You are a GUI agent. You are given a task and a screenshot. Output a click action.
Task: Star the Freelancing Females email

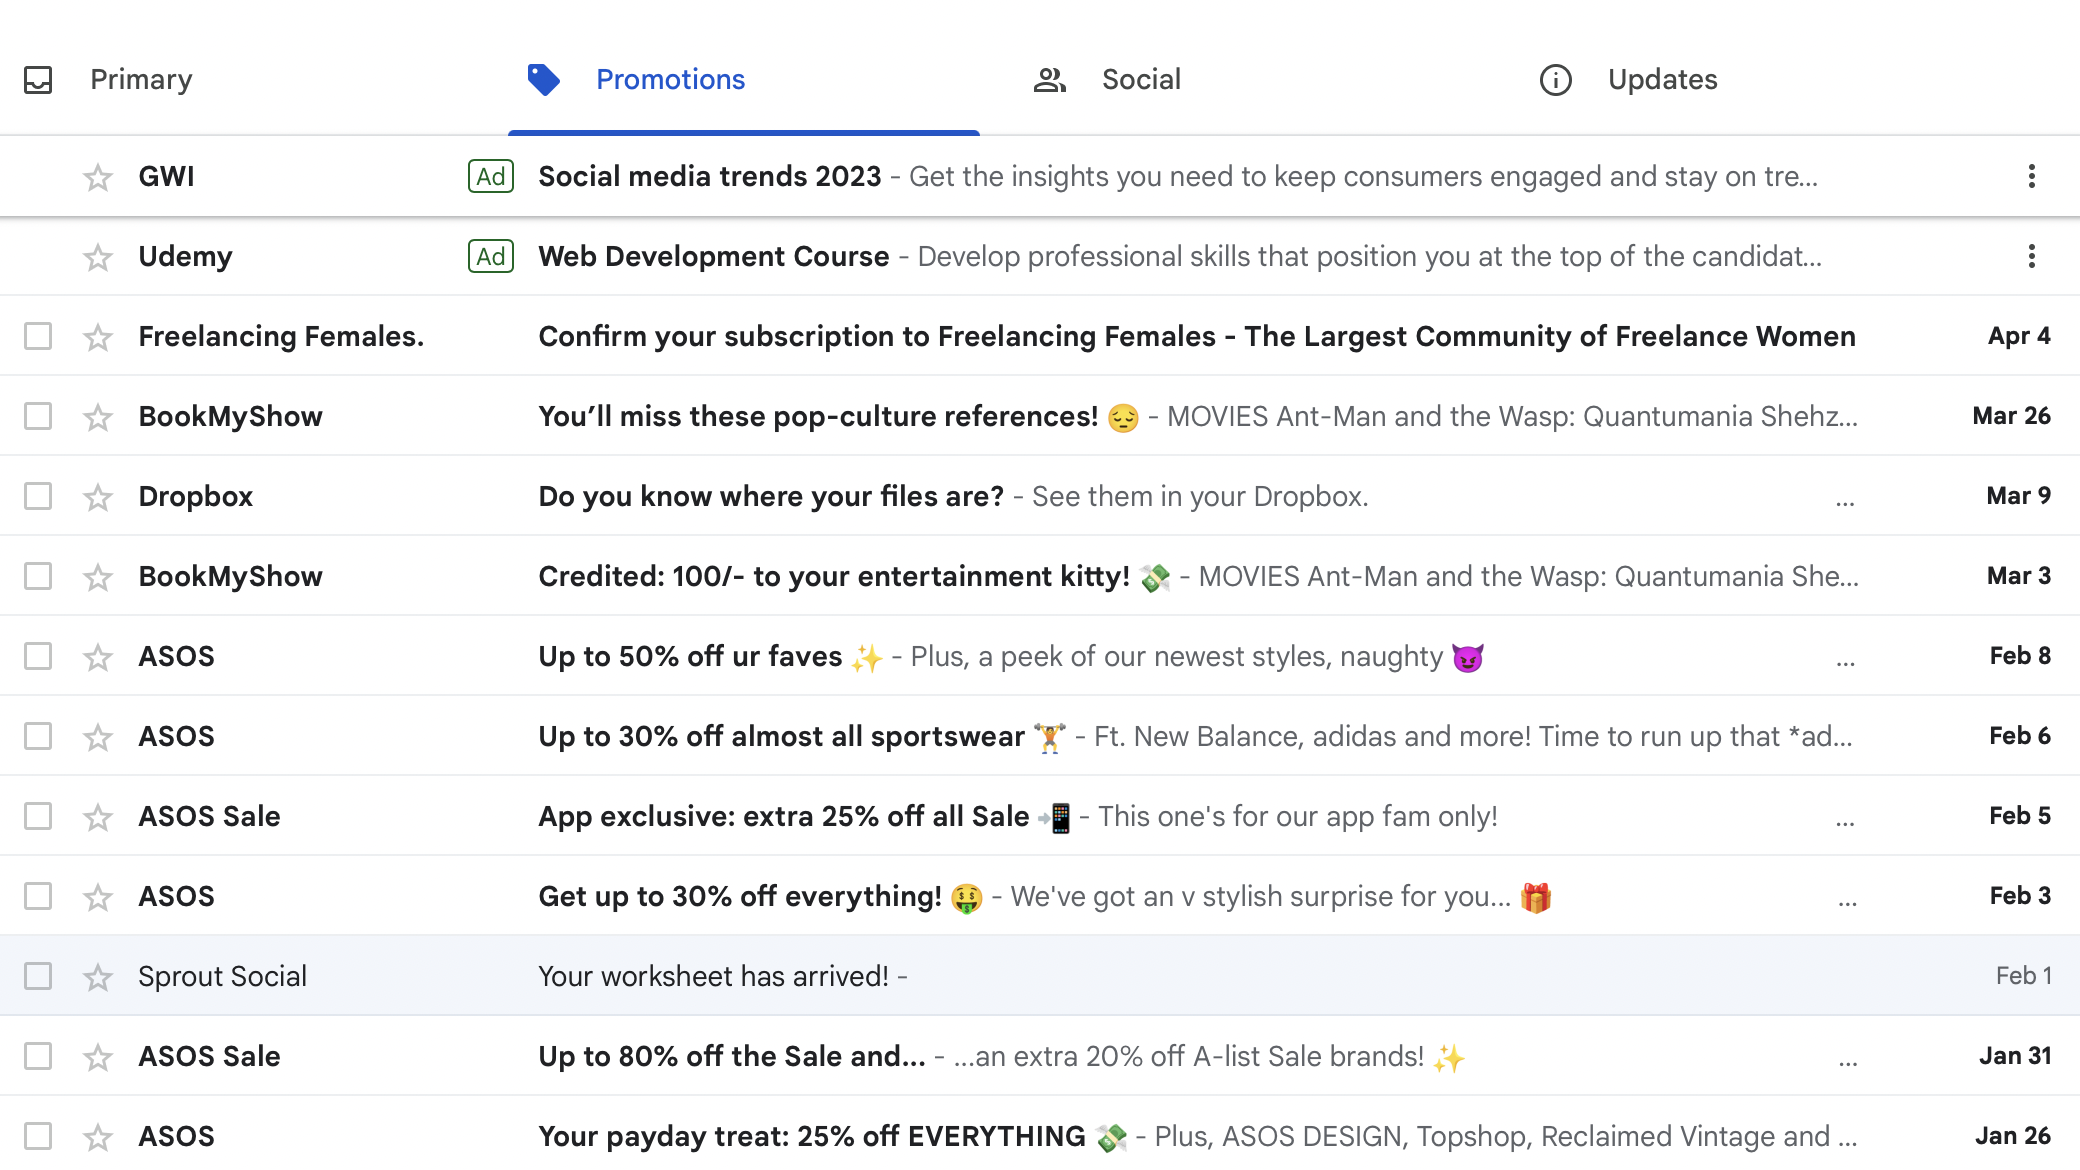pyautogui.click(x=97, y=337)
